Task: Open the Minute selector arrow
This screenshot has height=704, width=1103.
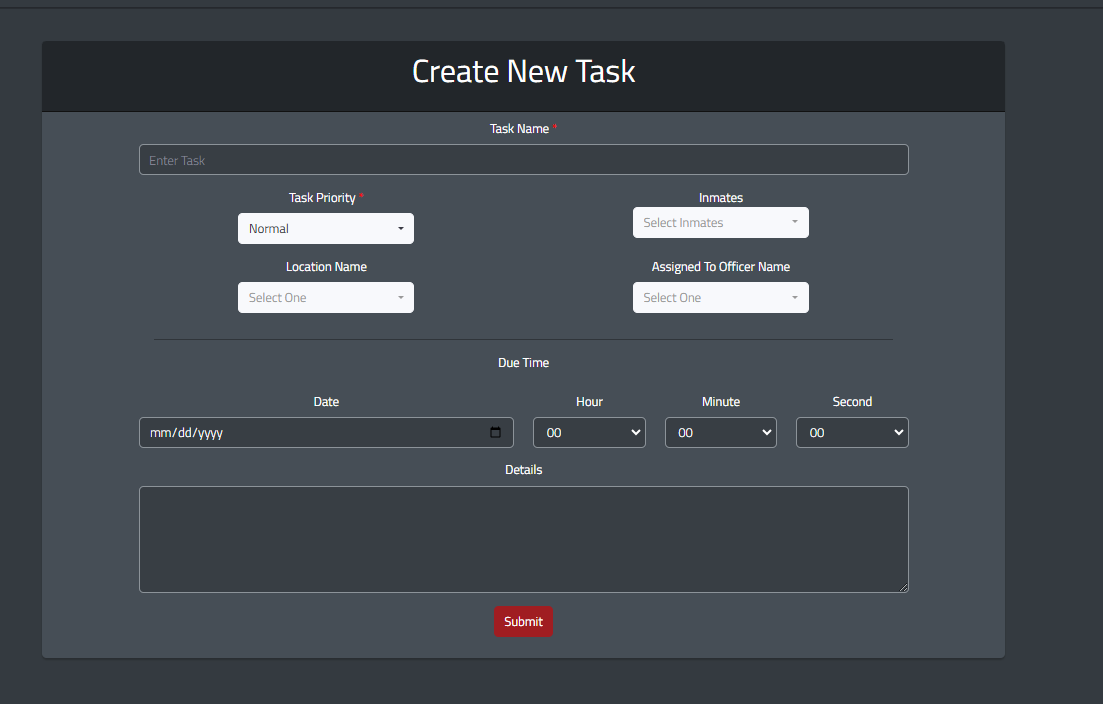Action: [x=765, y=432]
